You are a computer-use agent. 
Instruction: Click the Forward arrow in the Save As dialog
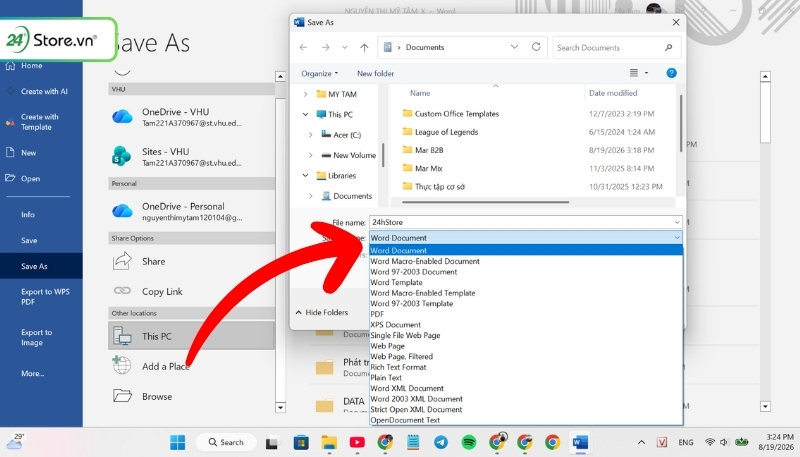[x=325, y=47]
